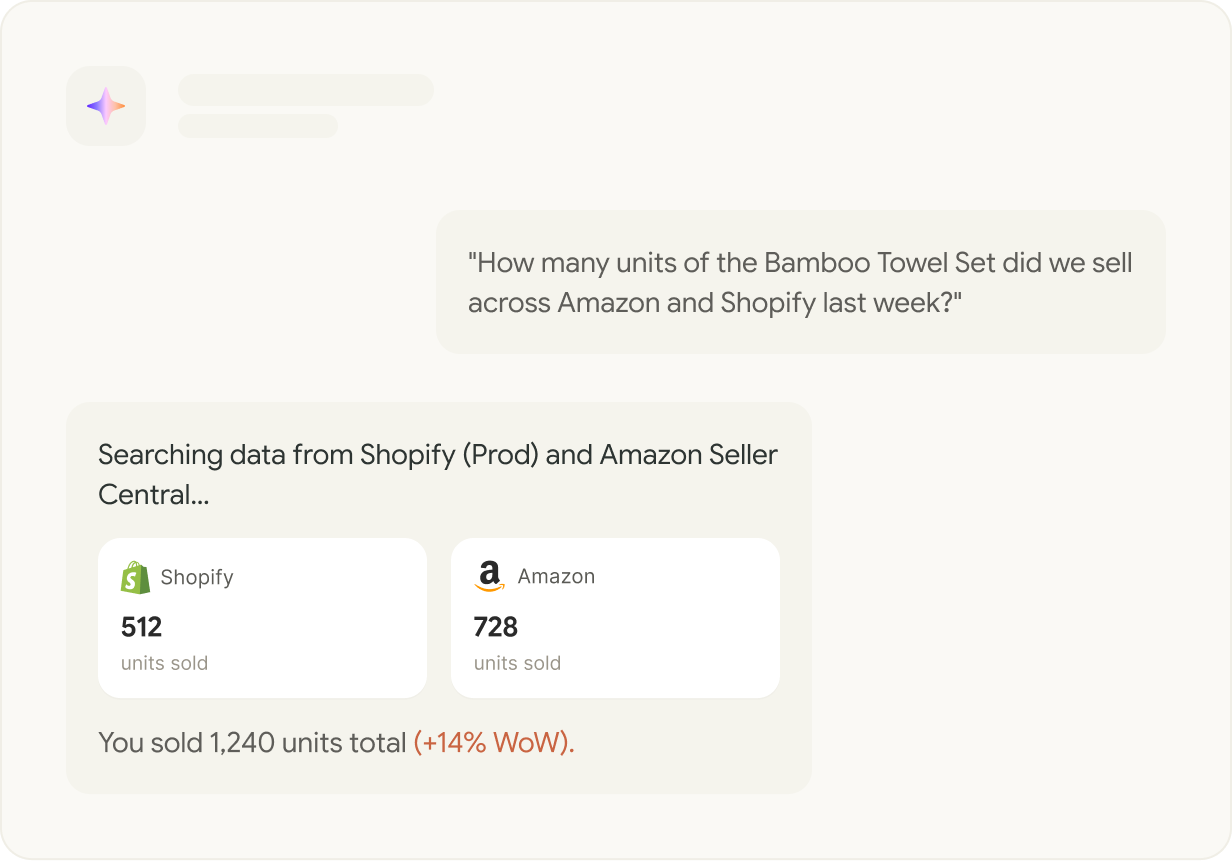
Task: Click the short placeholder subtitle bar
Action: (x=257, y=126)
